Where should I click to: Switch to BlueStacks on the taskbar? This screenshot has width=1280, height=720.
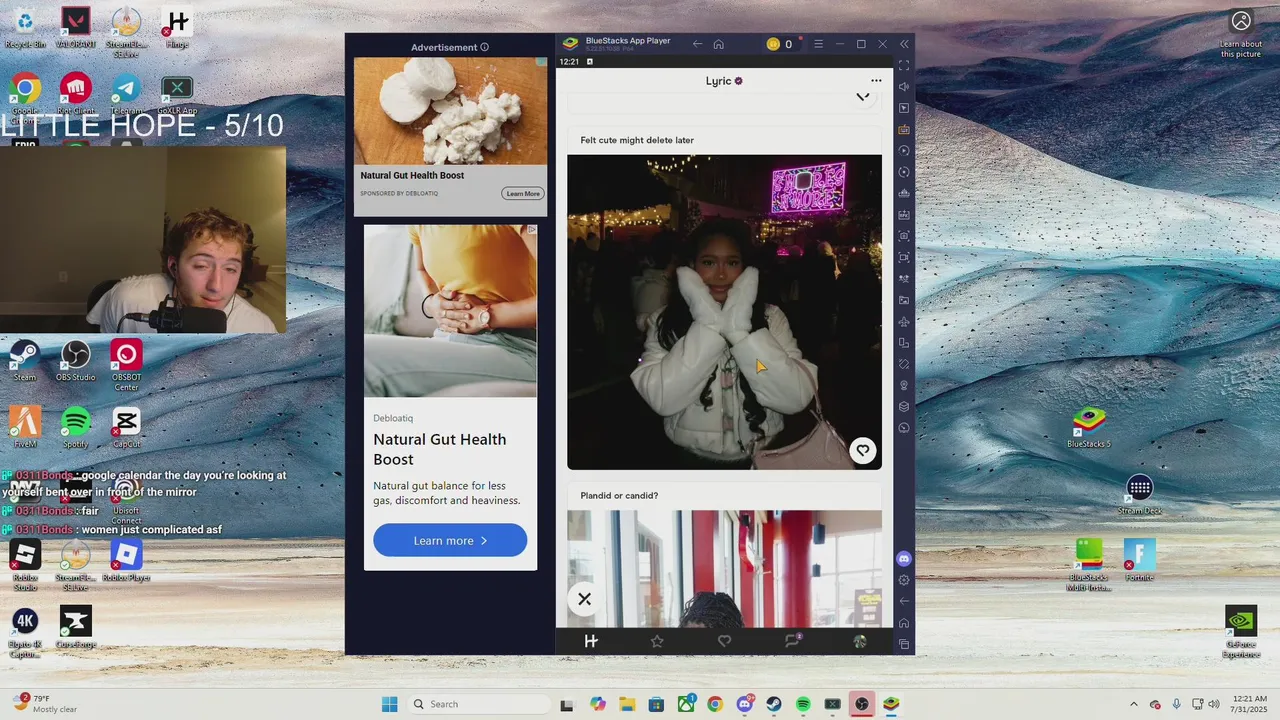coord(891,704)
